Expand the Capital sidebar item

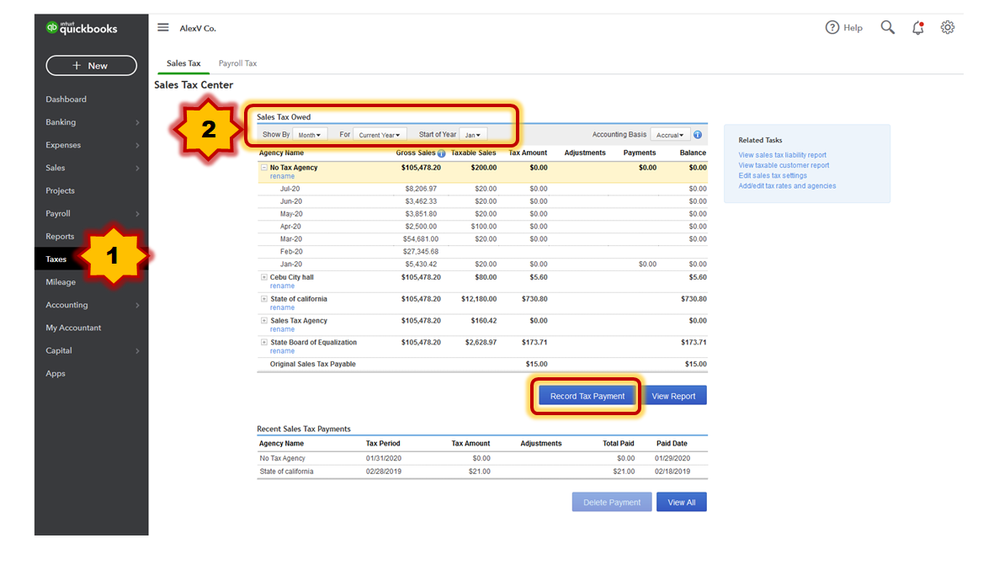[91, 351]
